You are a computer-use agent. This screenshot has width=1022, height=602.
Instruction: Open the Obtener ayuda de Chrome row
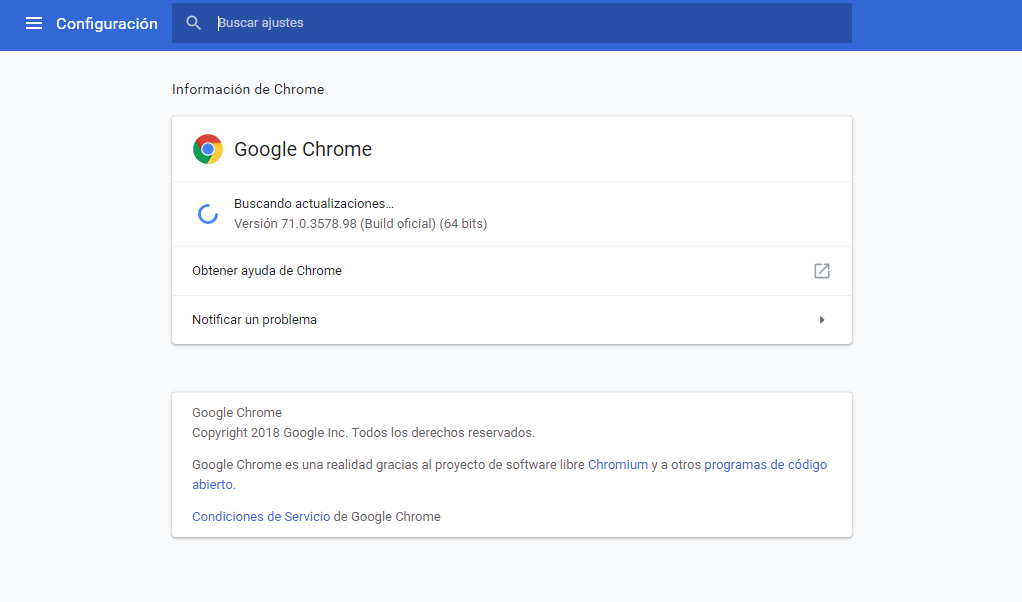pyautogui.click(x=267, y=271)
